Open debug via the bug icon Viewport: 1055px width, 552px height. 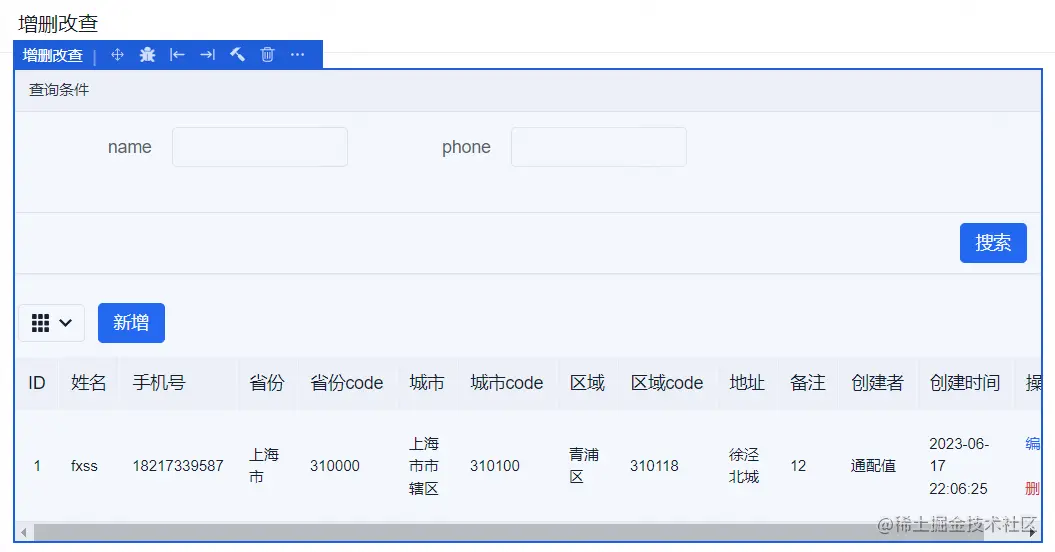click(x=147, y=55)
